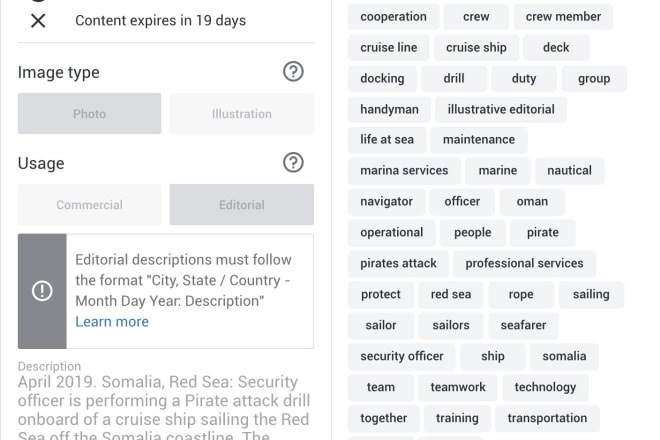
Task: Pick the 'red sea' keyword tag
Action: (451, 294)
